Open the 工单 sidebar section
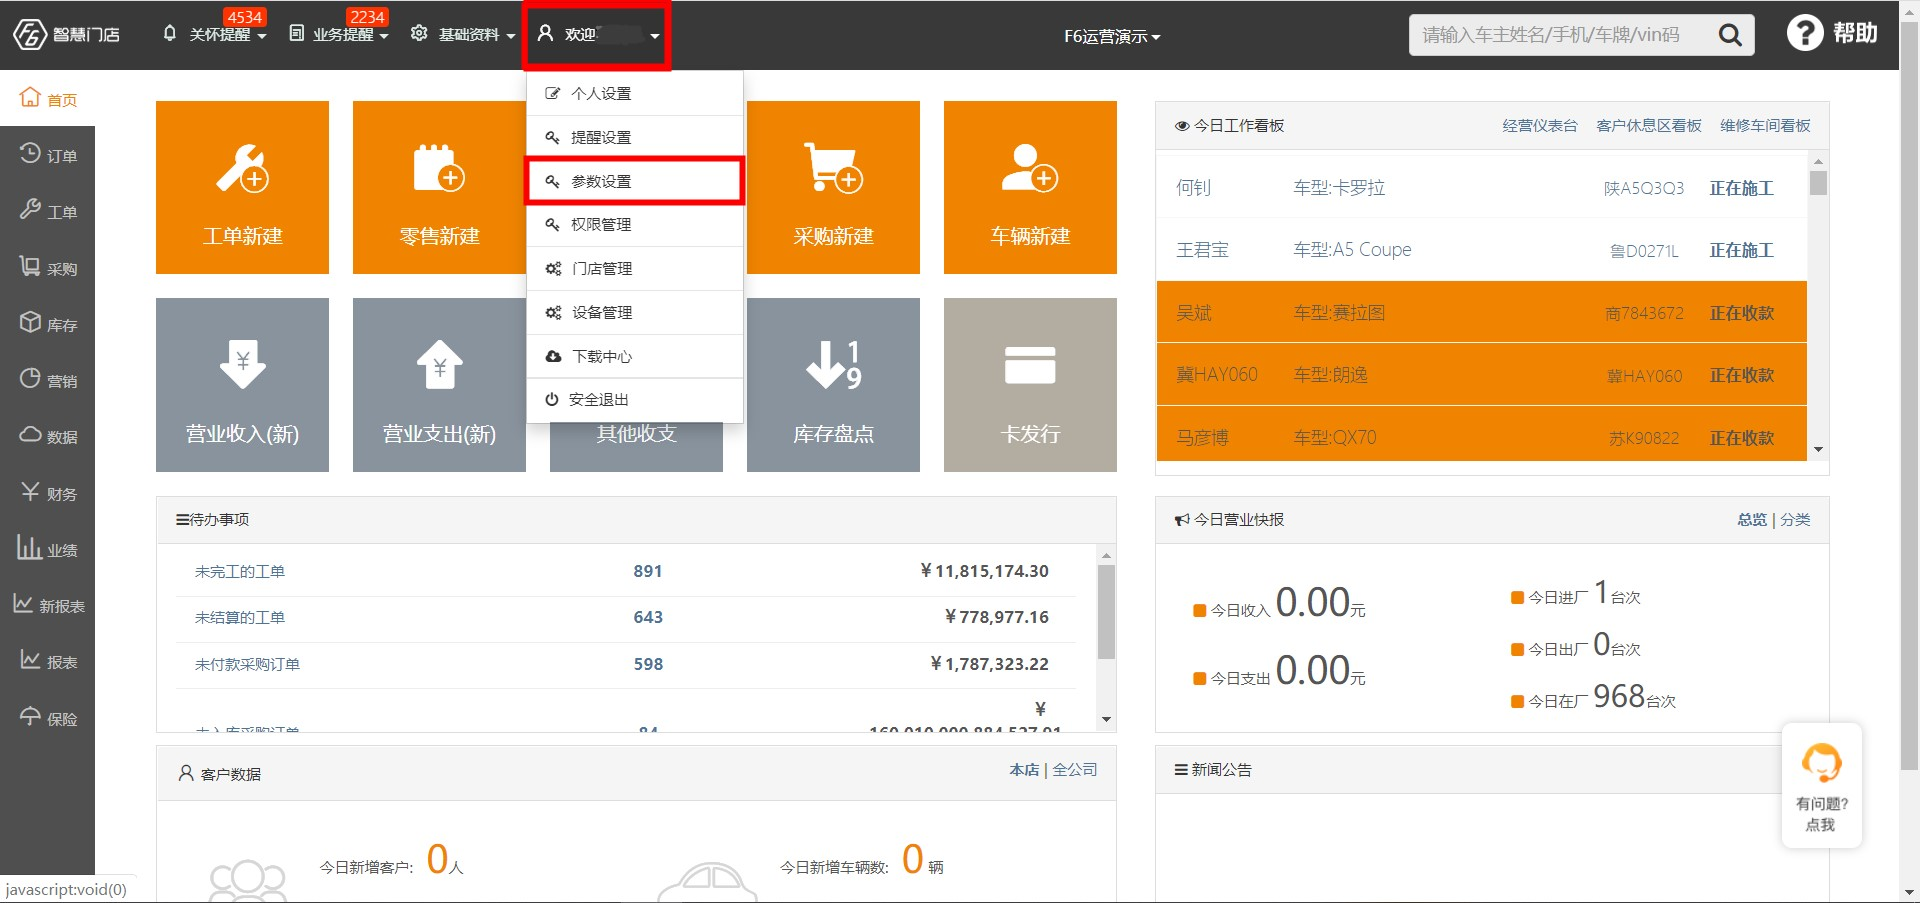The width and height of the screenshot is (1920, 903). point(47,210)
